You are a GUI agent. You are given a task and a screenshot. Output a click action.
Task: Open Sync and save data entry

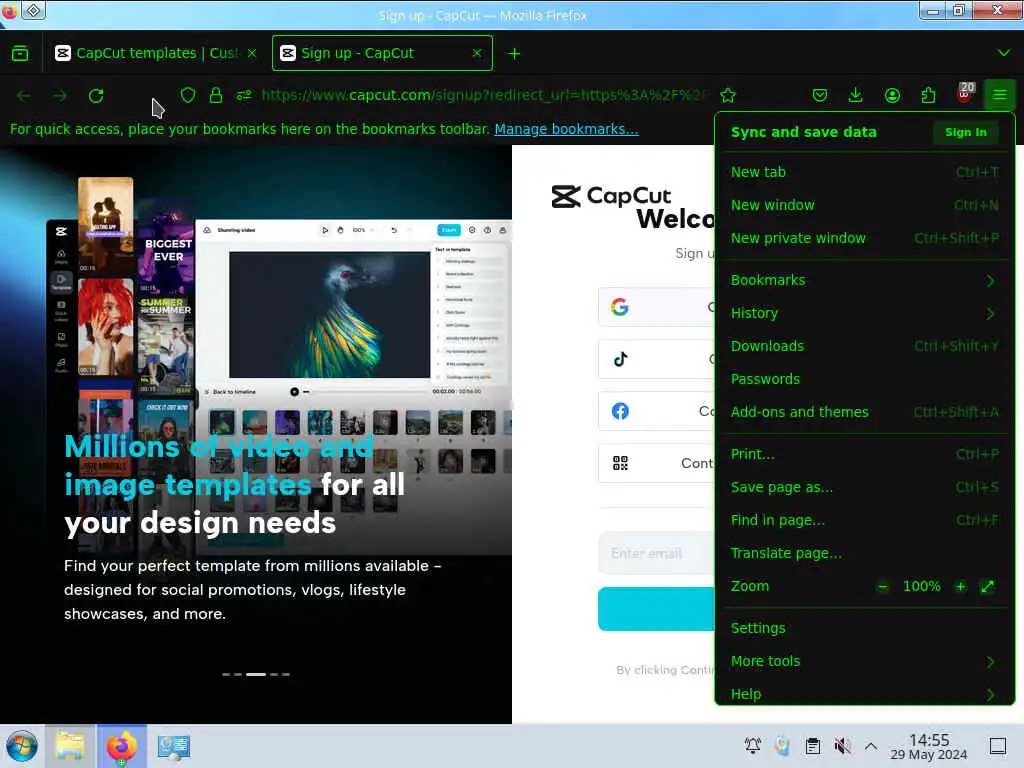803,132
